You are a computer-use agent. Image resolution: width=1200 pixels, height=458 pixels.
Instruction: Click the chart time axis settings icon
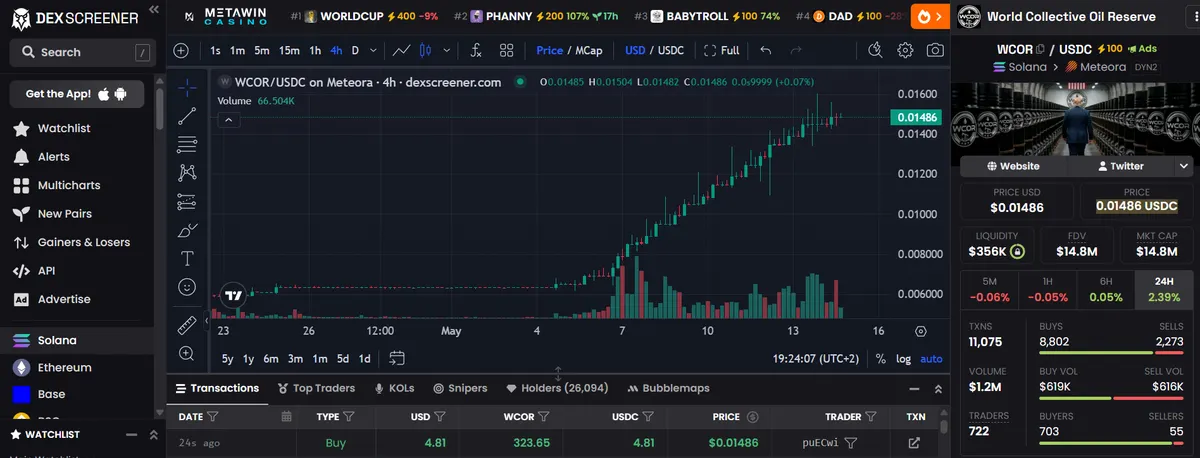920,330
